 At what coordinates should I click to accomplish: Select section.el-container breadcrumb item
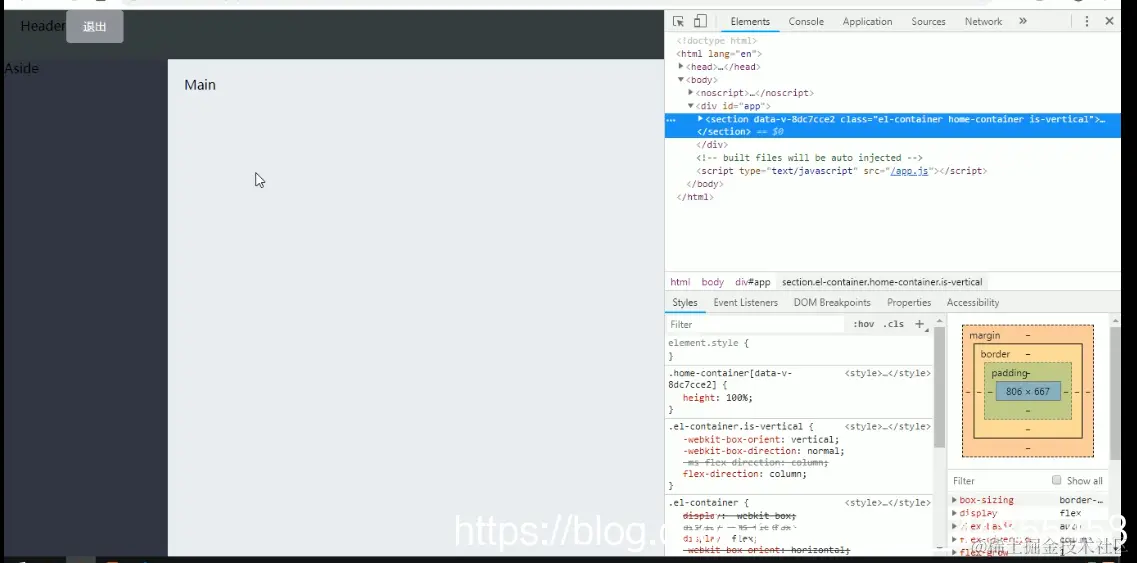click(882, 282)
